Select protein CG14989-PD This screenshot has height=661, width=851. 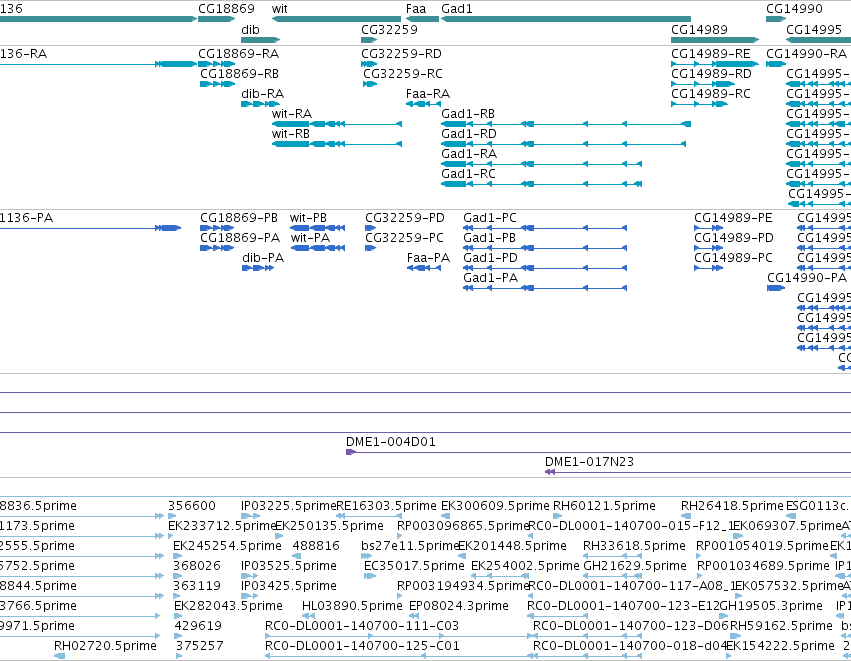709,248
